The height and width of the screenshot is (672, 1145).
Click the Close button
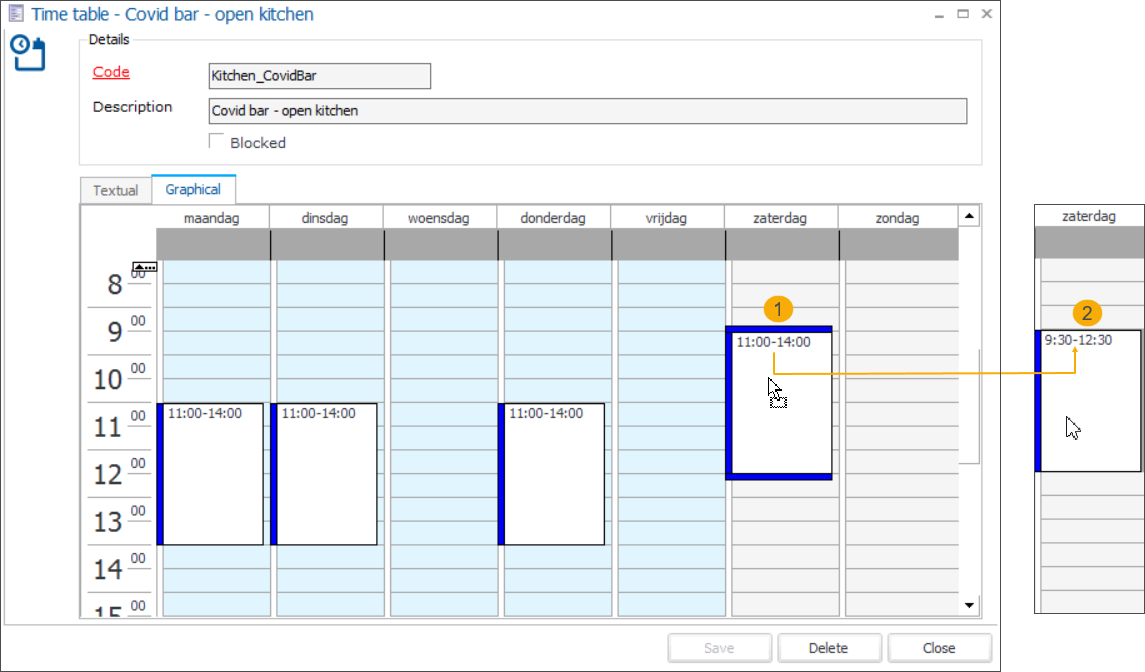tap(939, 647)
